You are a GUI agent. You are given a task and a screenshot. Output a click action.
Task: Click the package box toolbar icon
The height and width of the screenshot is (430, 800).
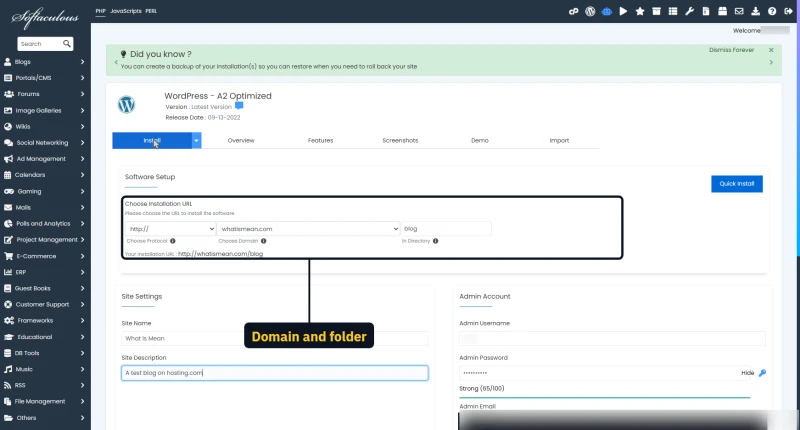[722, 11]
